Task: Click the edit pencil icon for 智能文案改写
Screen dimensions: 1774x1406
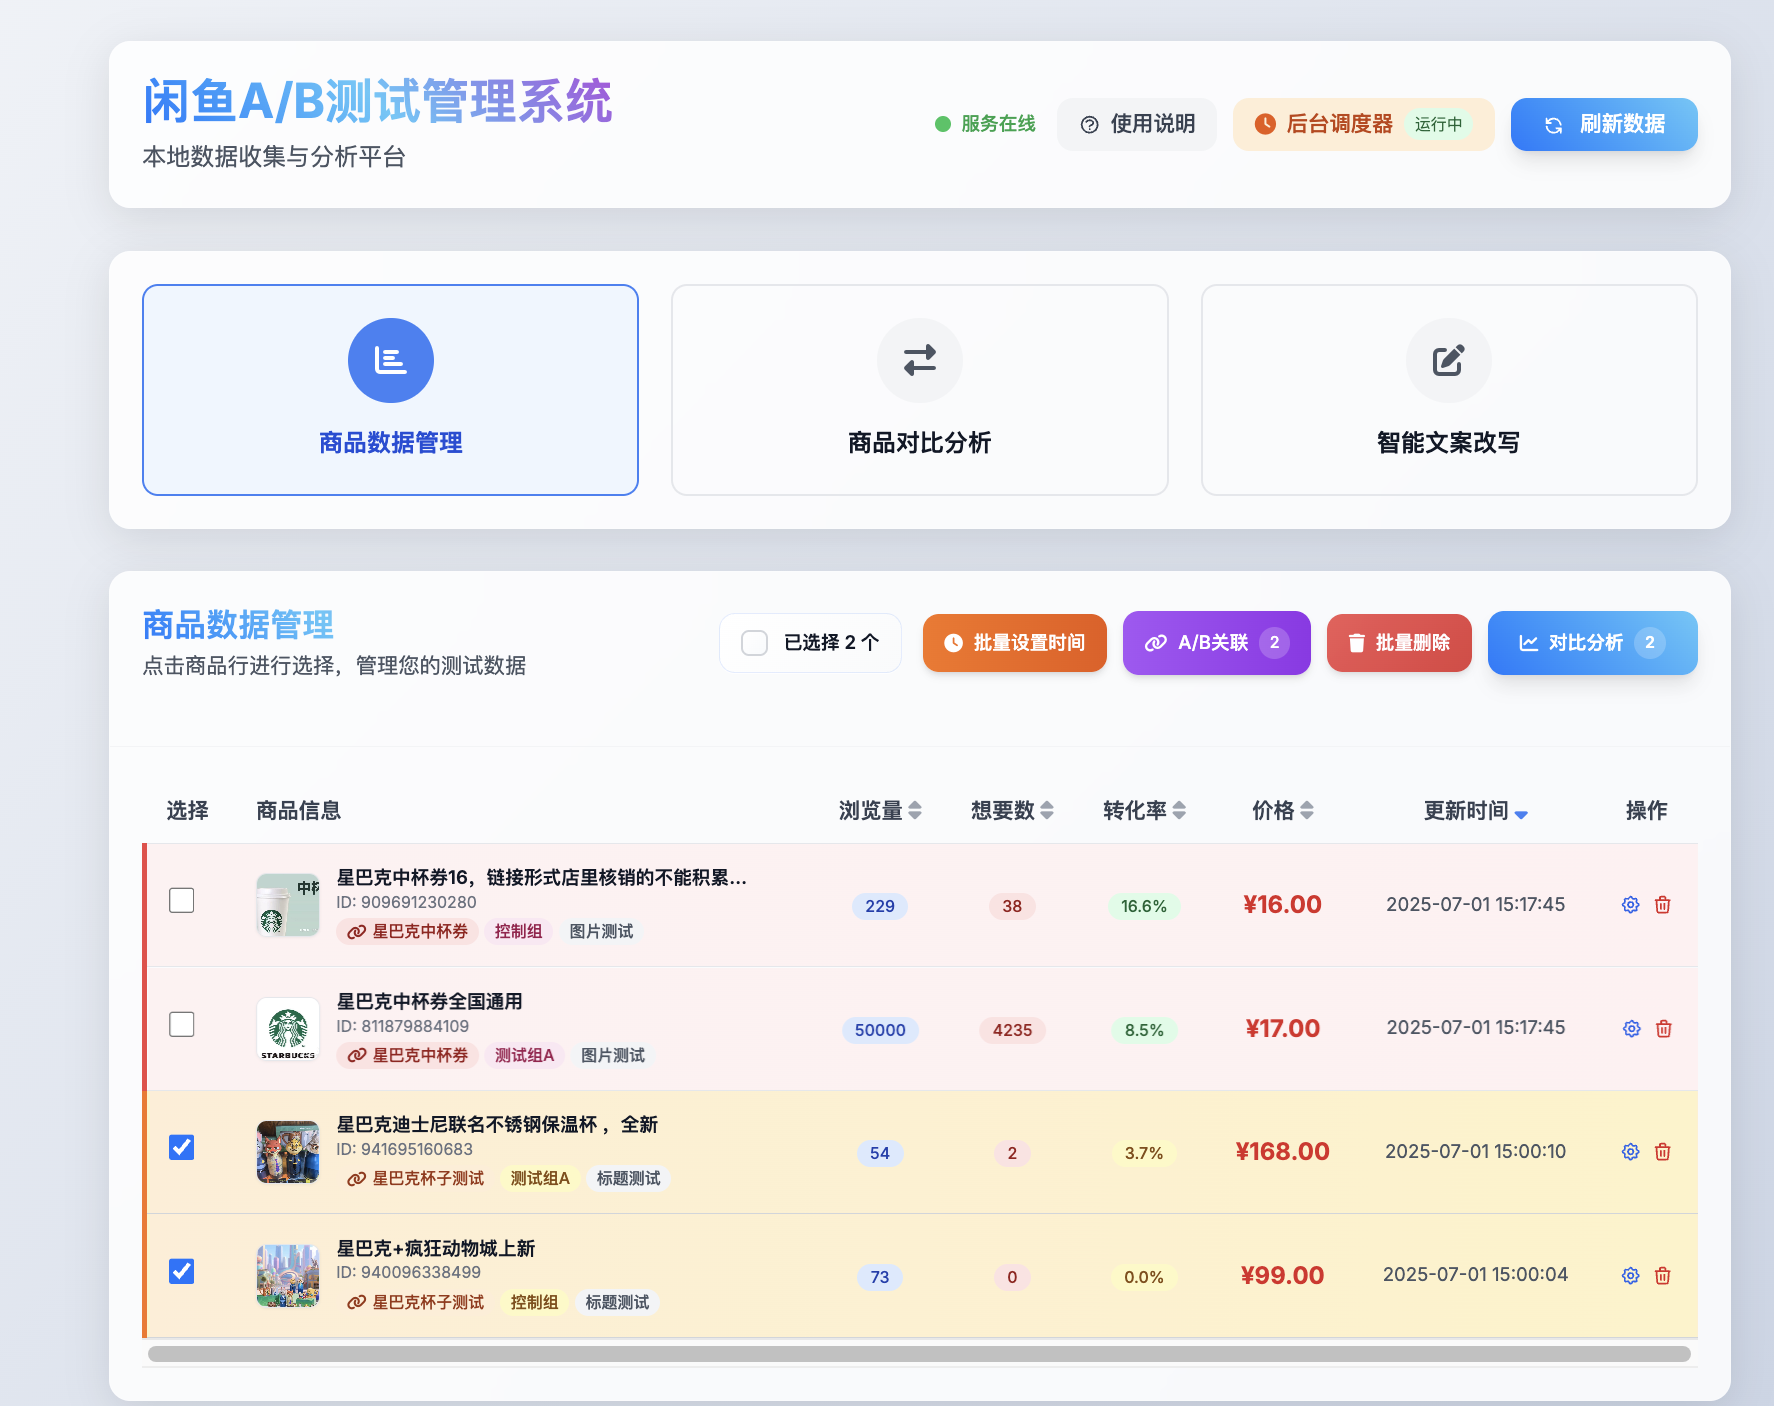Action: coord(1448,360)
